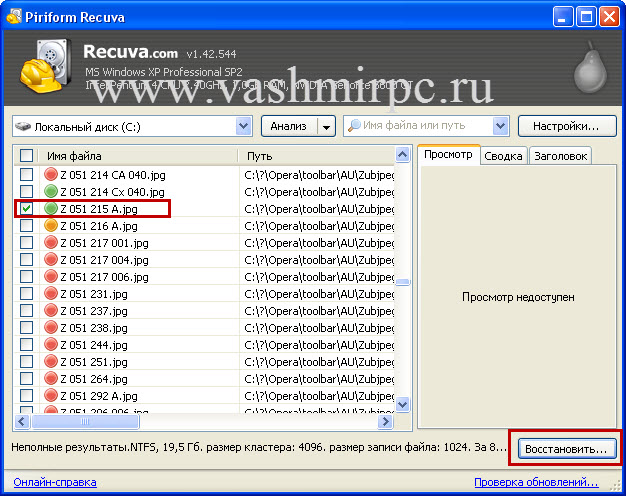Image resolution: width=626 pixels, height=496 pixels.
Task: Click the red status dot of Z 051 264.jpg
Action: coord(51,378)
